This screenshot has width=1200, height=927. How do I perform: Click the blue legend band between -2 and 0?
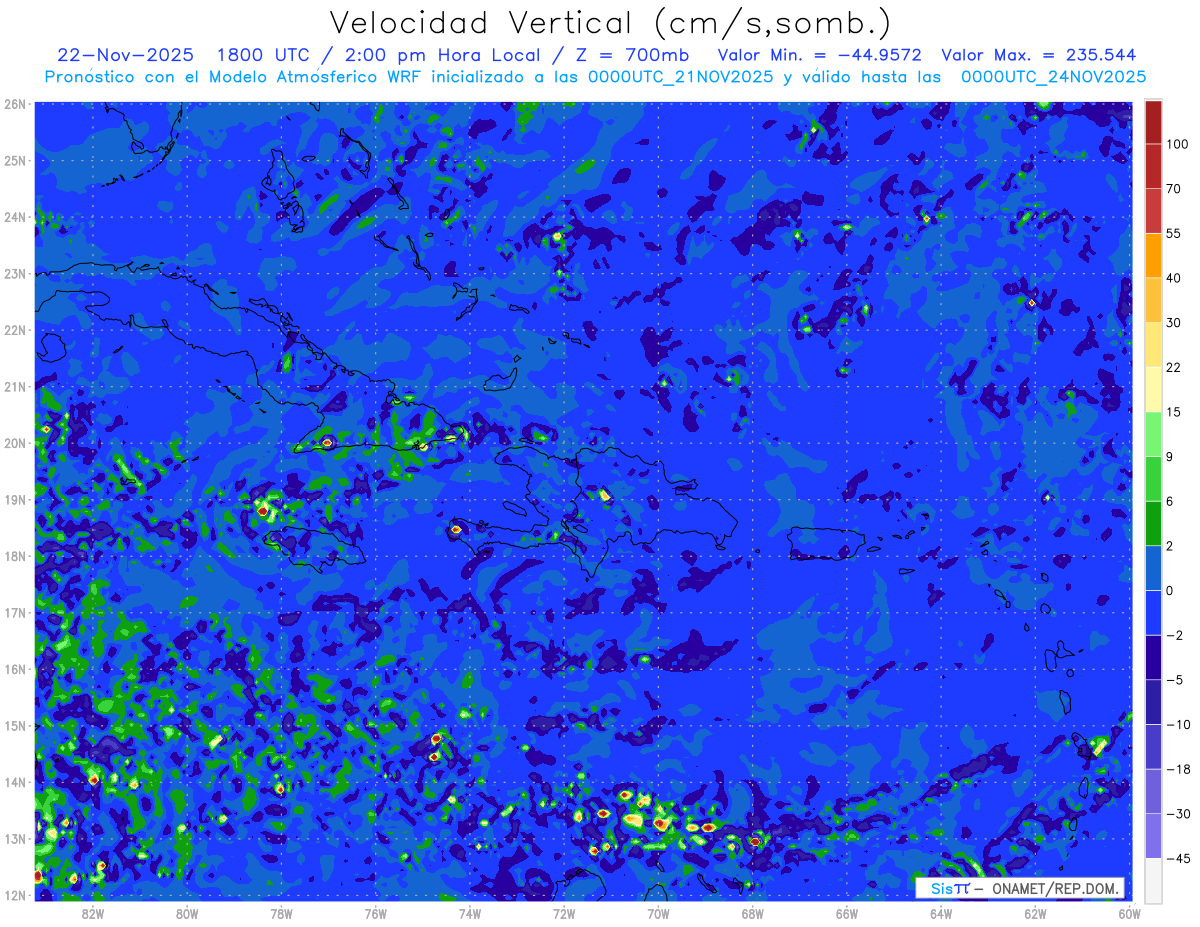(x=1153, y=611)
